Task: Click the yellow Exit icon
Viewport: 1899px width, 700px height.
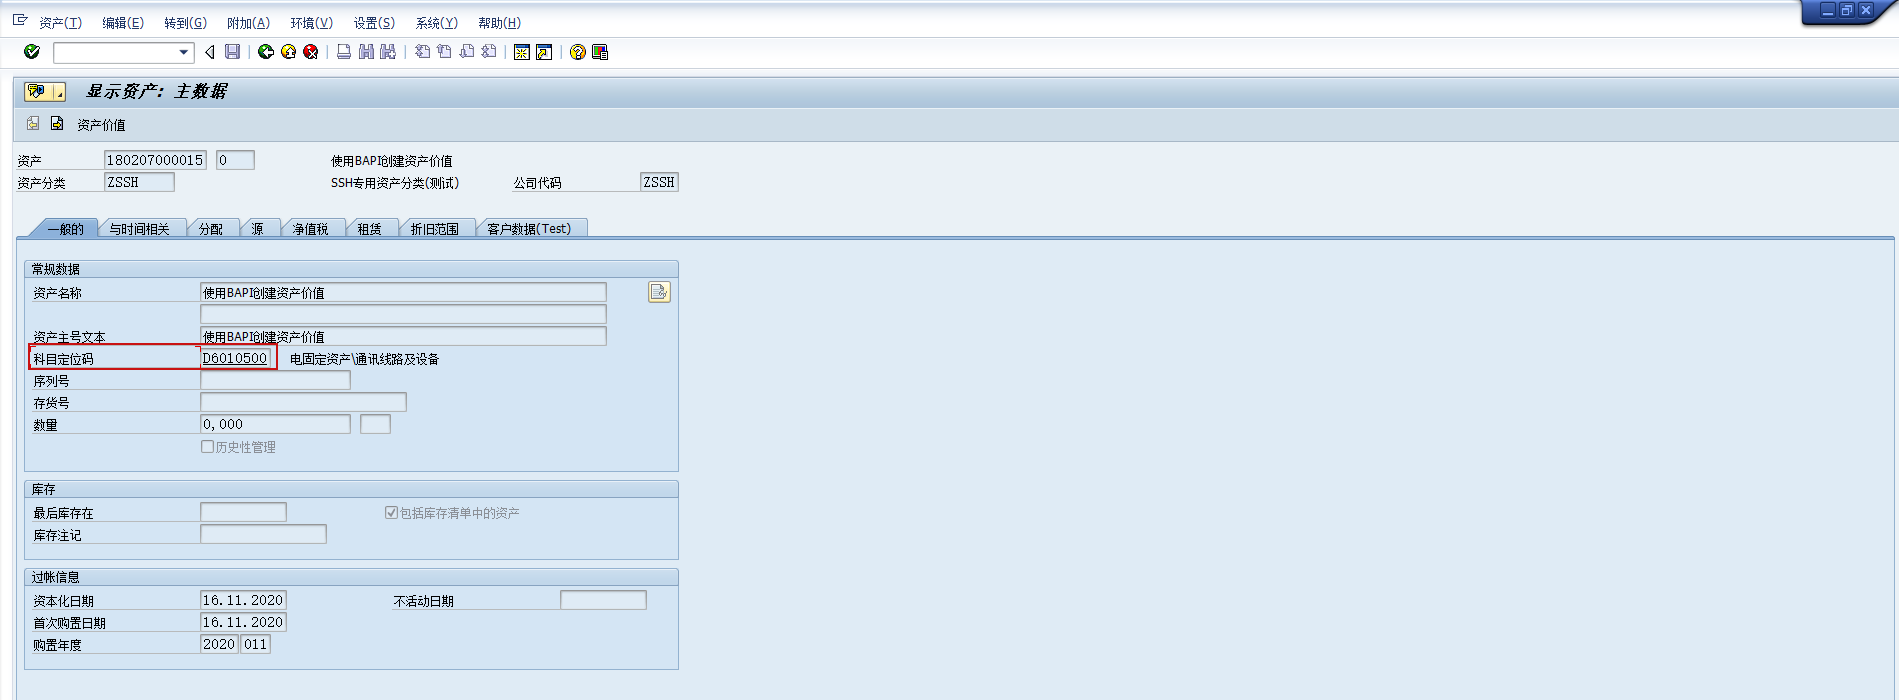Action: click(x=289, y=52)
